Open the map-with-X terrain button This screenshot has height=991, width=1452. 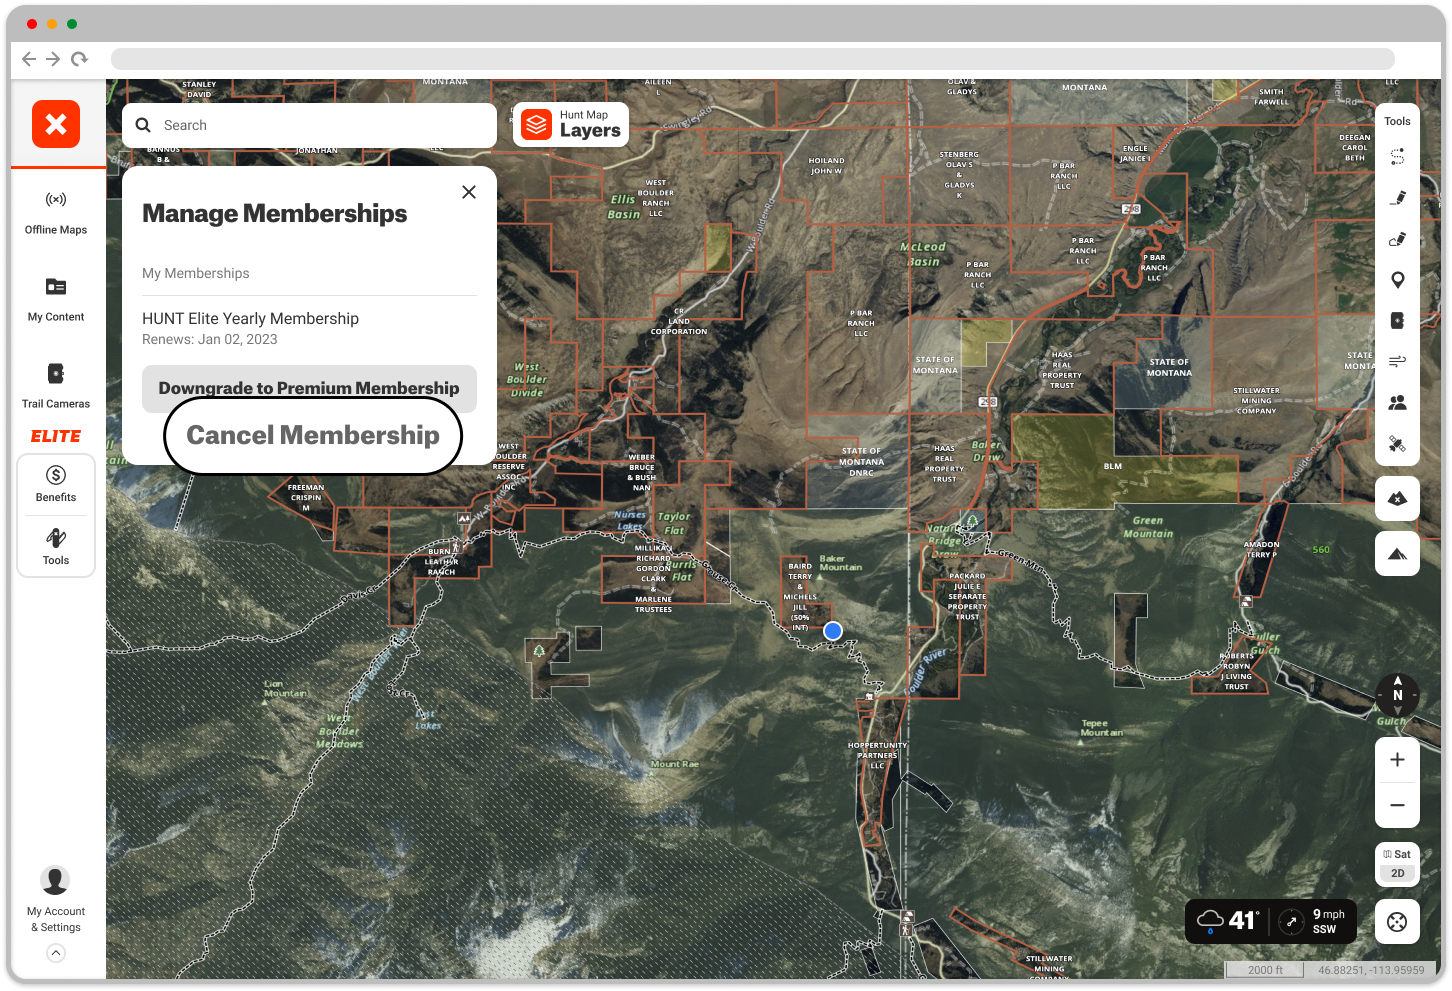[1398, 498]
